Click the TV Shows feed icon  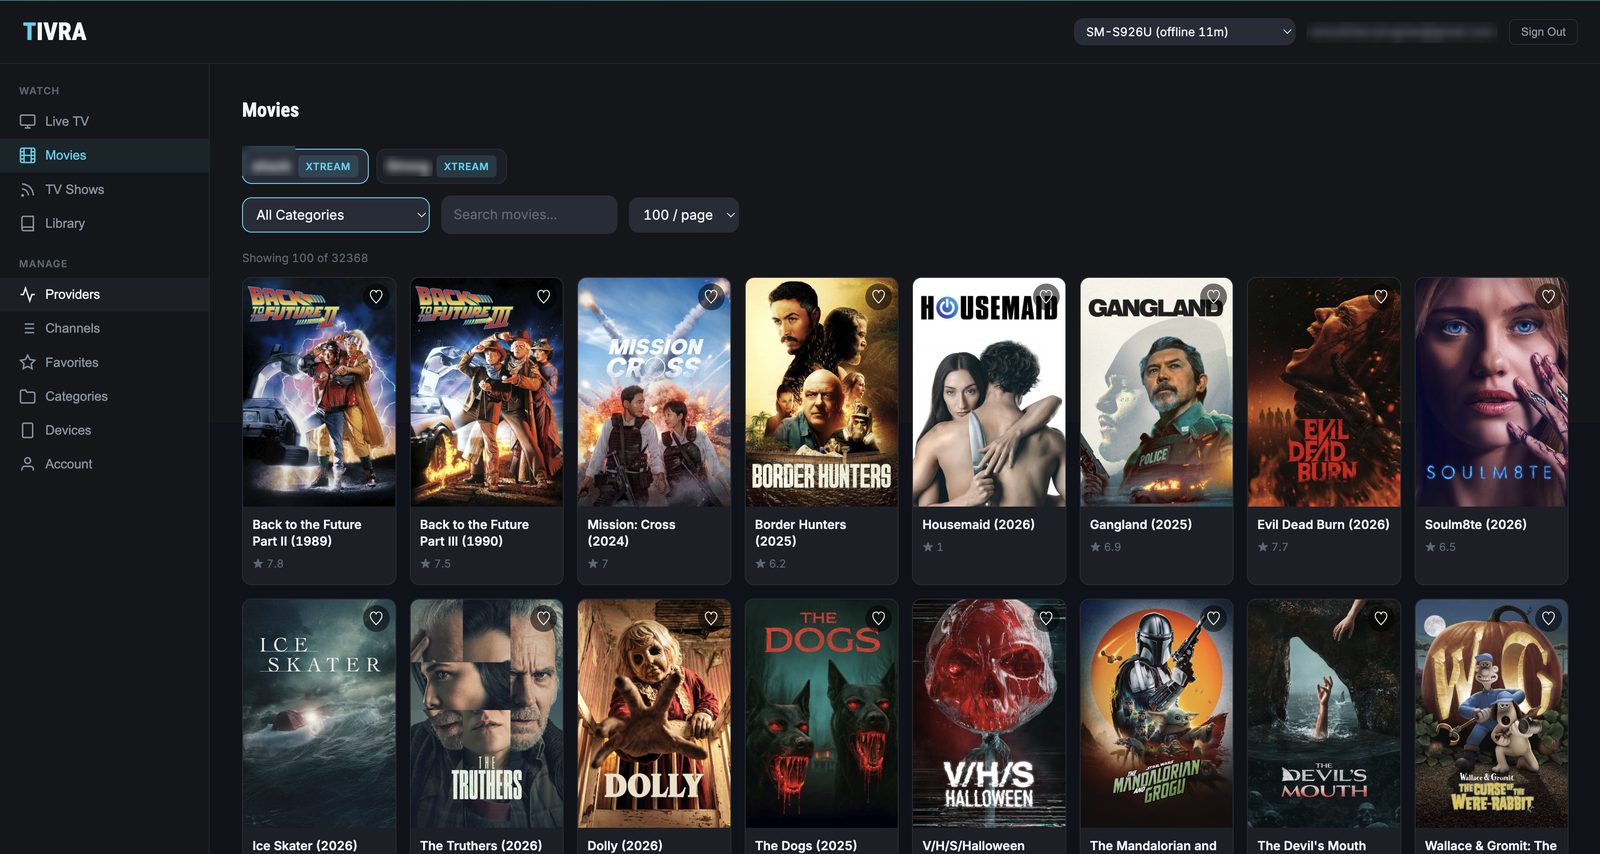(27, 189)
